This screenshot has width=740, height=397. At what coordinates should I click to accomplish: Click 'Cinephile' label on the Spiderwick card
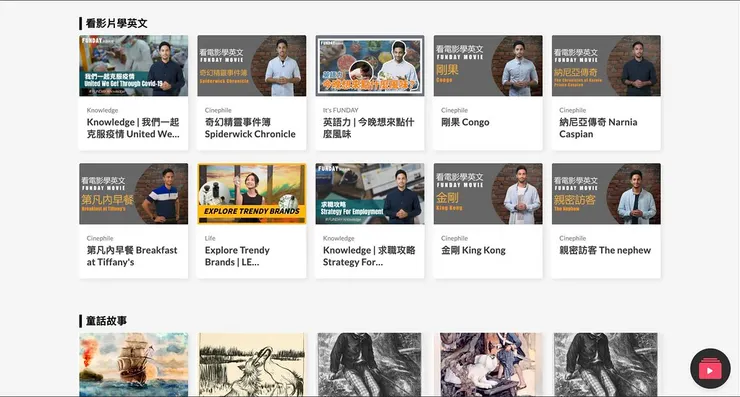[x=218, y=110]
